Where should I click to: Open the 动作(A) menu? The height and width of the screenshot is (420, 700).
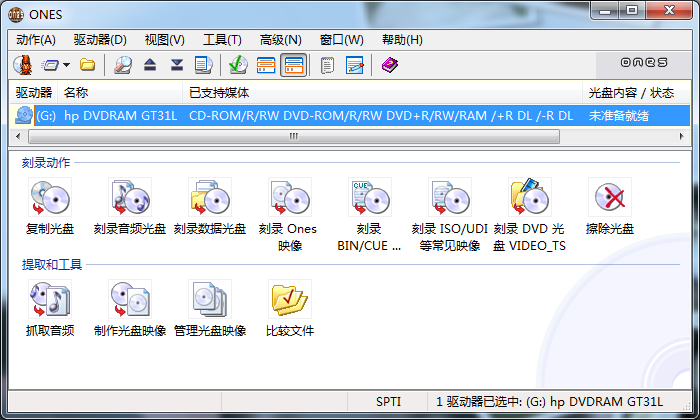36,40
